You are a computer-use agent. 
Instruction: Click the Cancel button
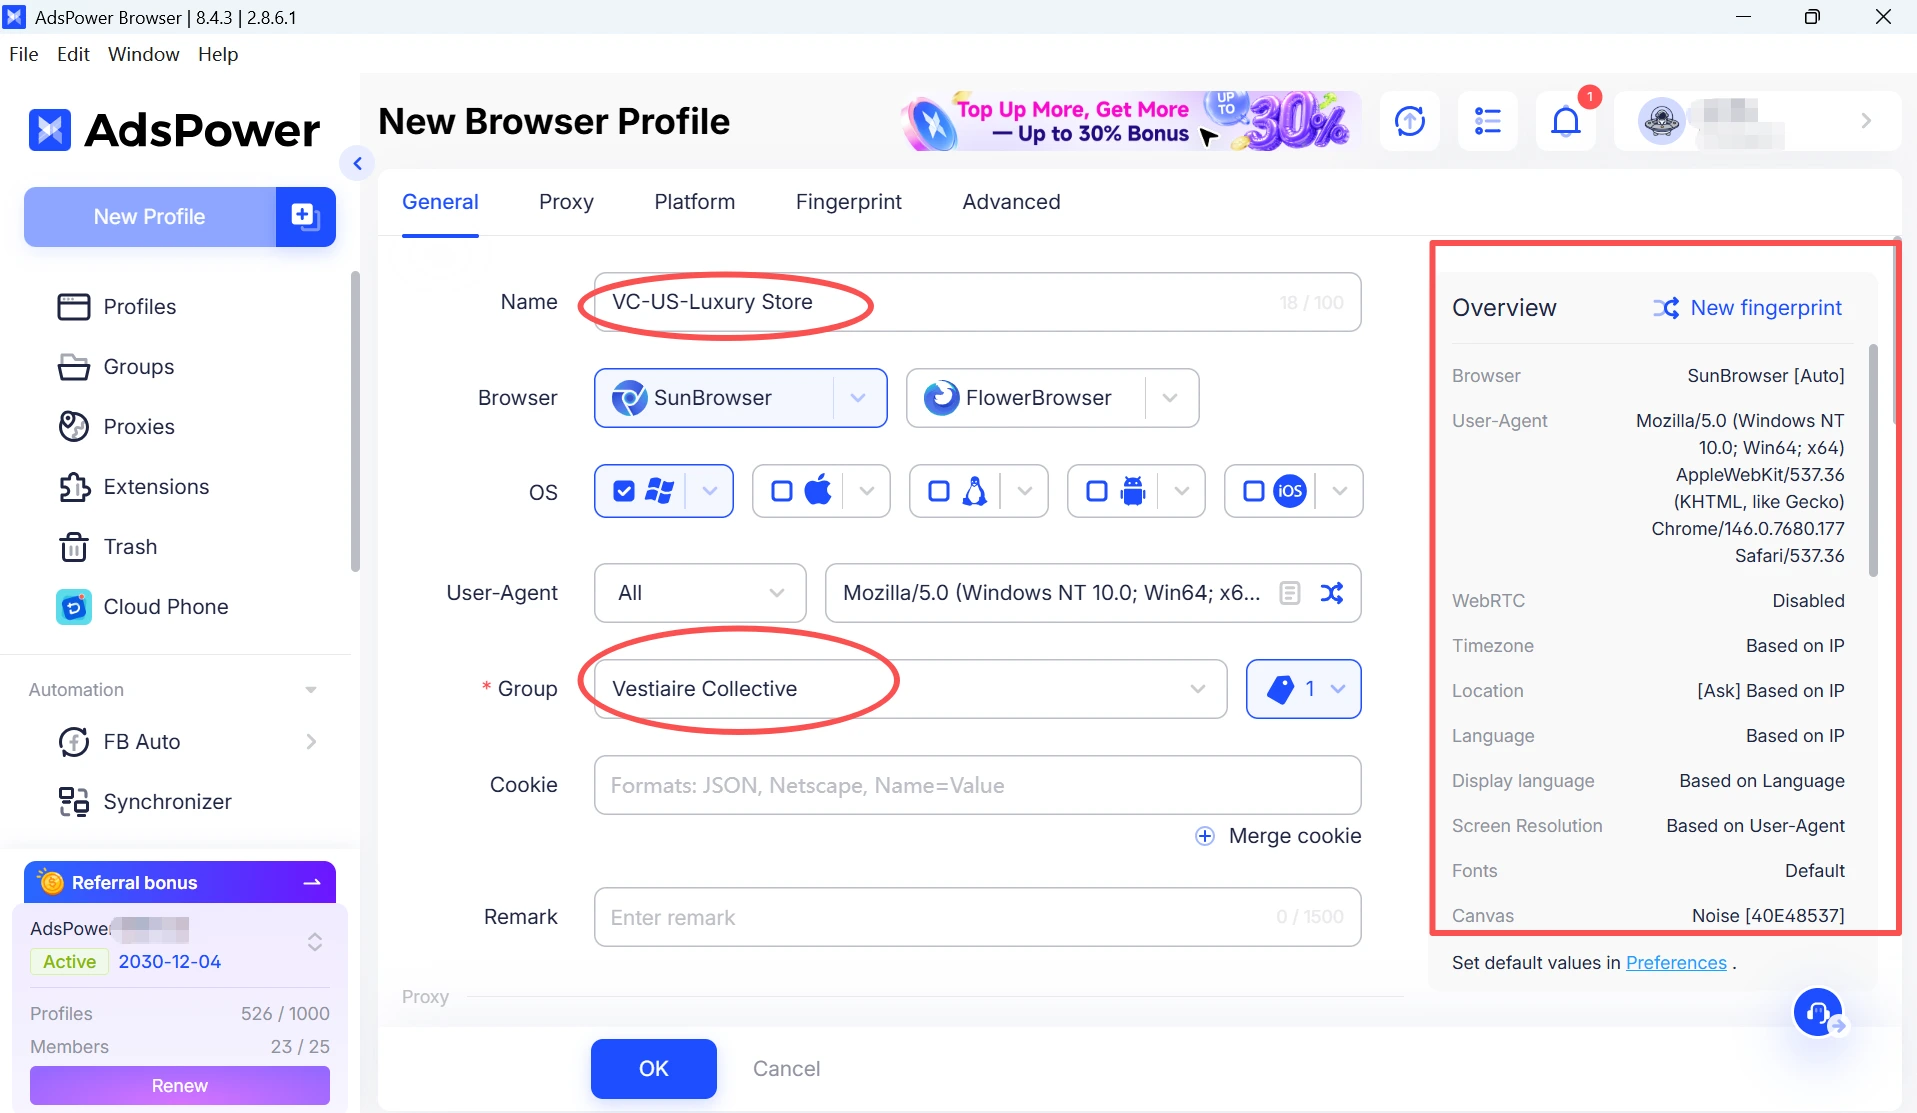click(787, 1068)
